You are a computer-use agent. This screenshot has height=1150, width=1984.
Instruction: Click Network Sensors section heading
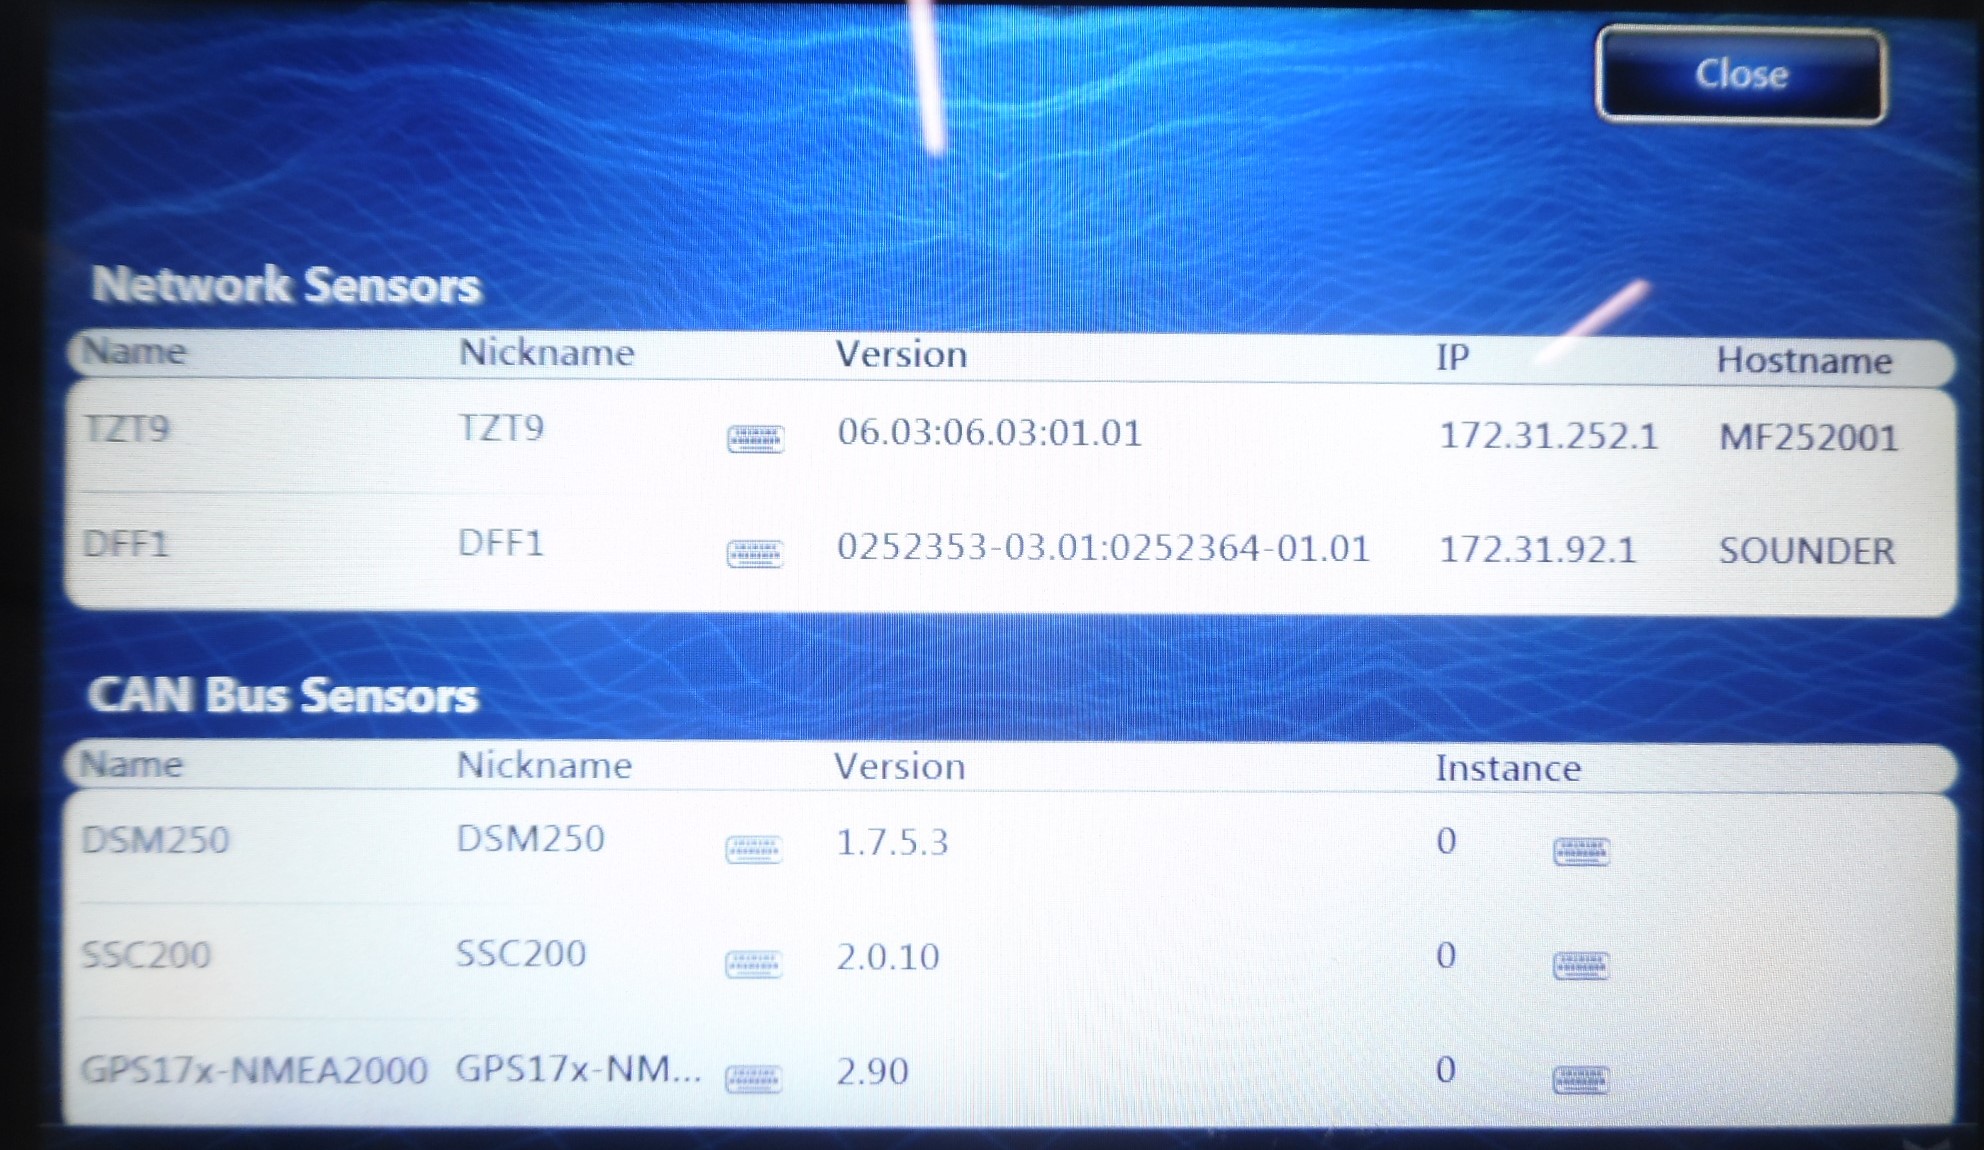[x=286, y=285]
